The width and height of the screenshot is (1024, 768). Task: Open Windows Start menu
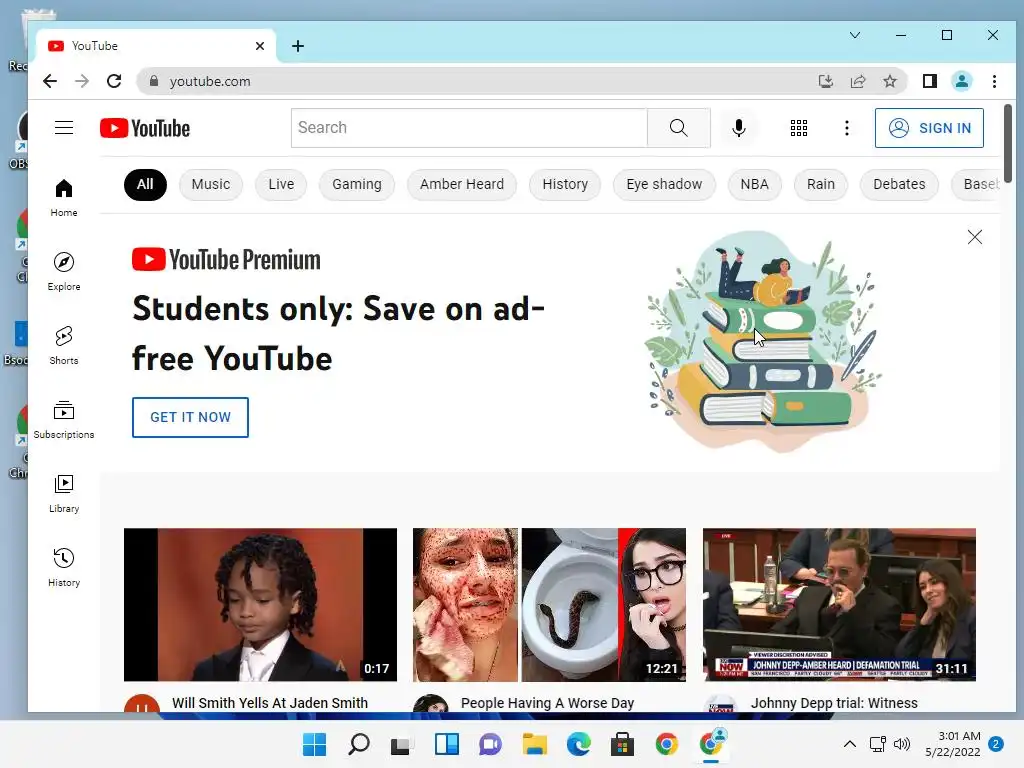point(314,744)
